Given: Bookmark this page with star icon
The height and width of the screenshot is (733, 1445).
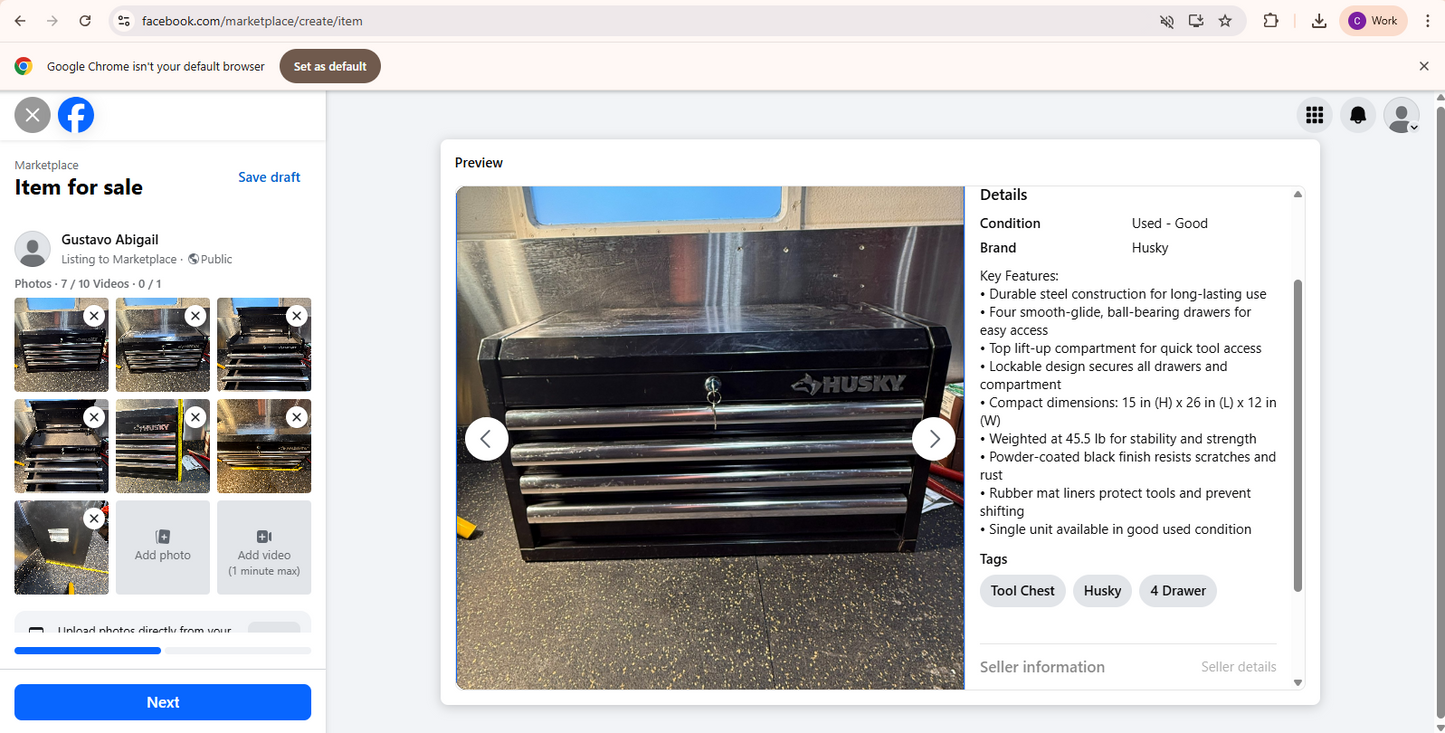Looking at the screenshot, I should [x=1225, y=21].
